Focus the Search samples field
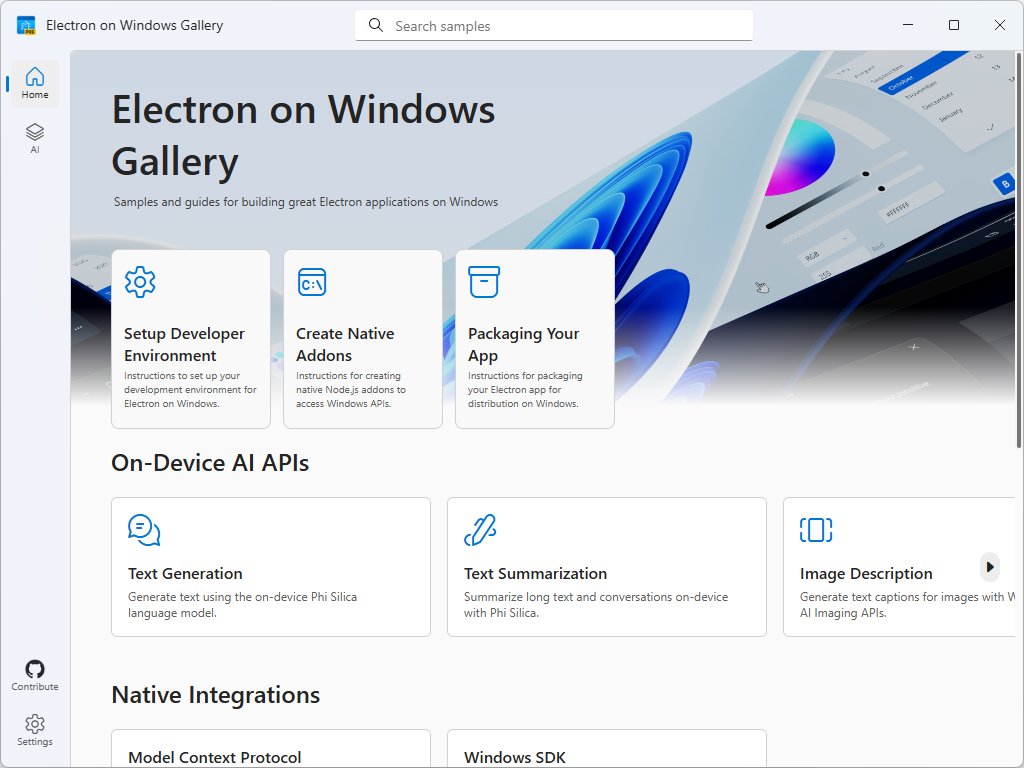The height and width of the screenshot is (768, 1024). (554, 25)
